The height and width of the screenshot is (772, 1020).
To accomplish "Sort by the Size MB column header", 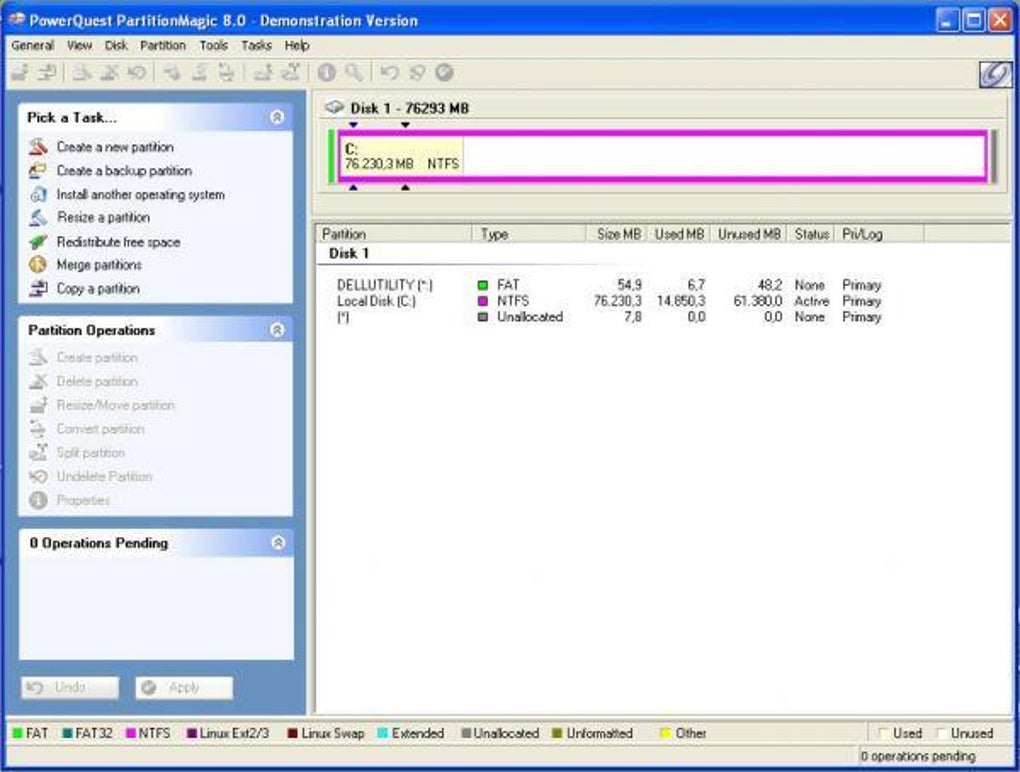I will tap(616, 234).
